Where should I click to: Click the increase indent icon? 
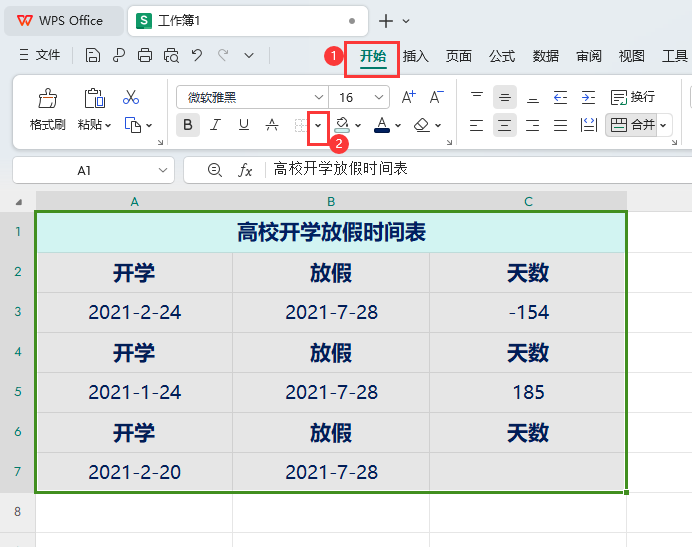tap(588, 97)
